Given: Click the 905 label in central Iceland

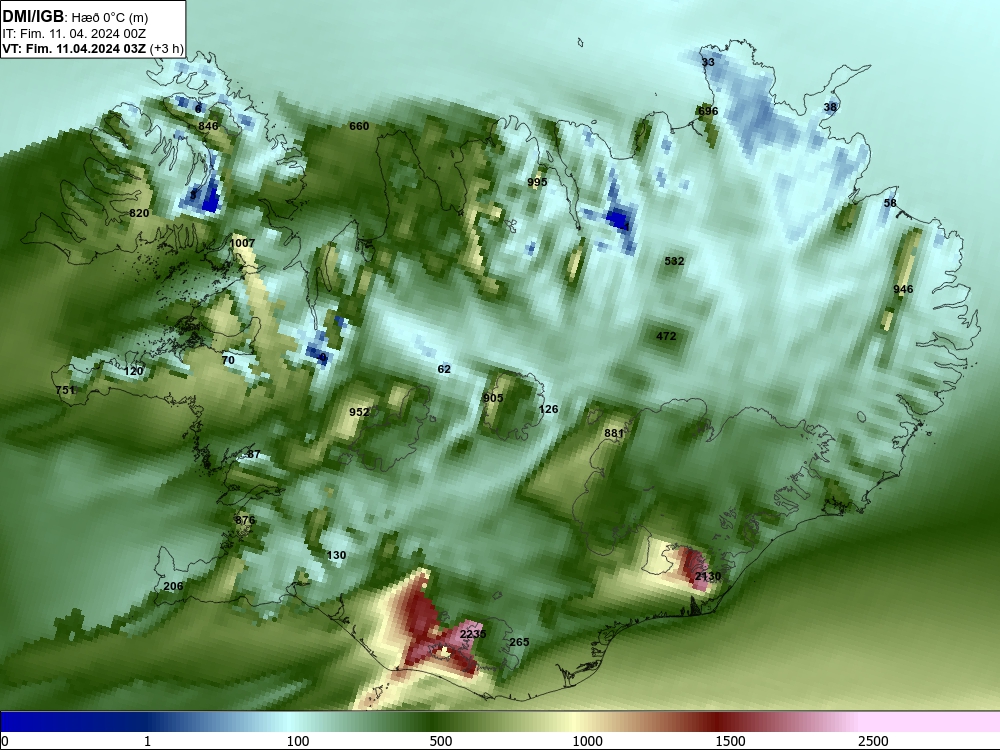Looking at the screenshot, I should 493,398.
